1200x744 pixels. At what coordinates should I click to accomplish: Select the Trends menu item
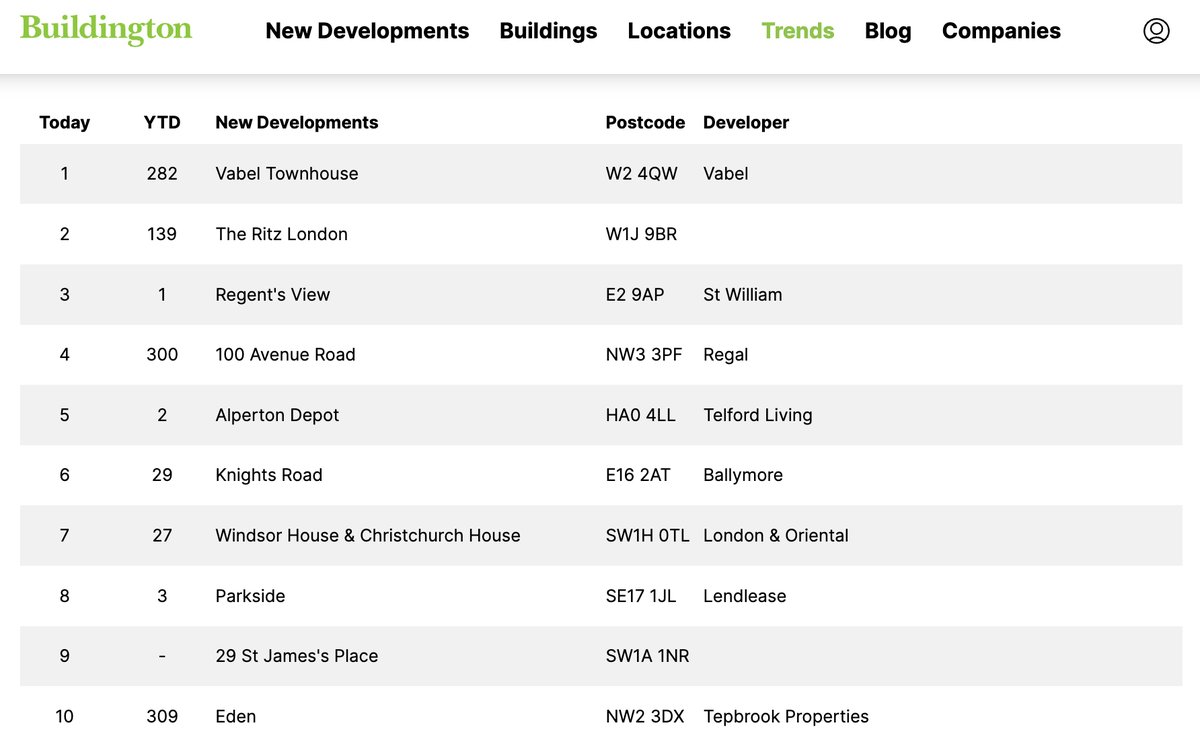pos(797,31)
